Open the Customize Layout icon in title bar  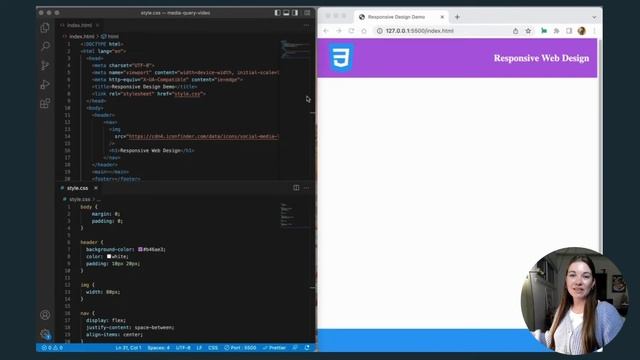point(307,13)
